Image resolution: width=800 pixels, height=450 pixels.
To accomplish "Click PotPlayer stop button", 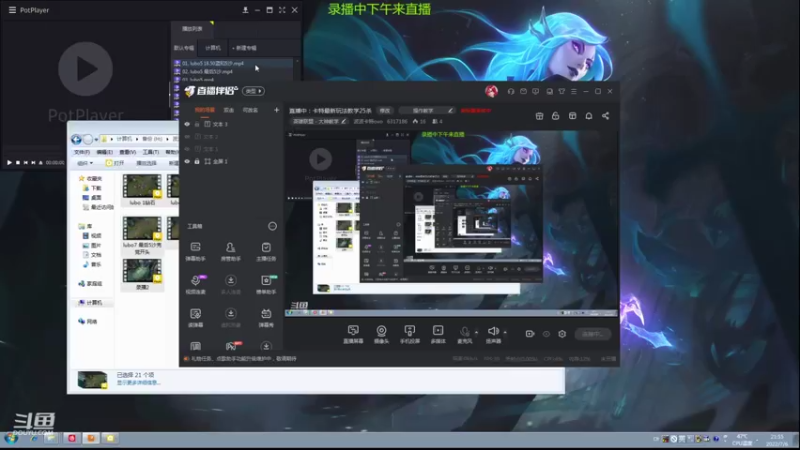I will point(18,163).
